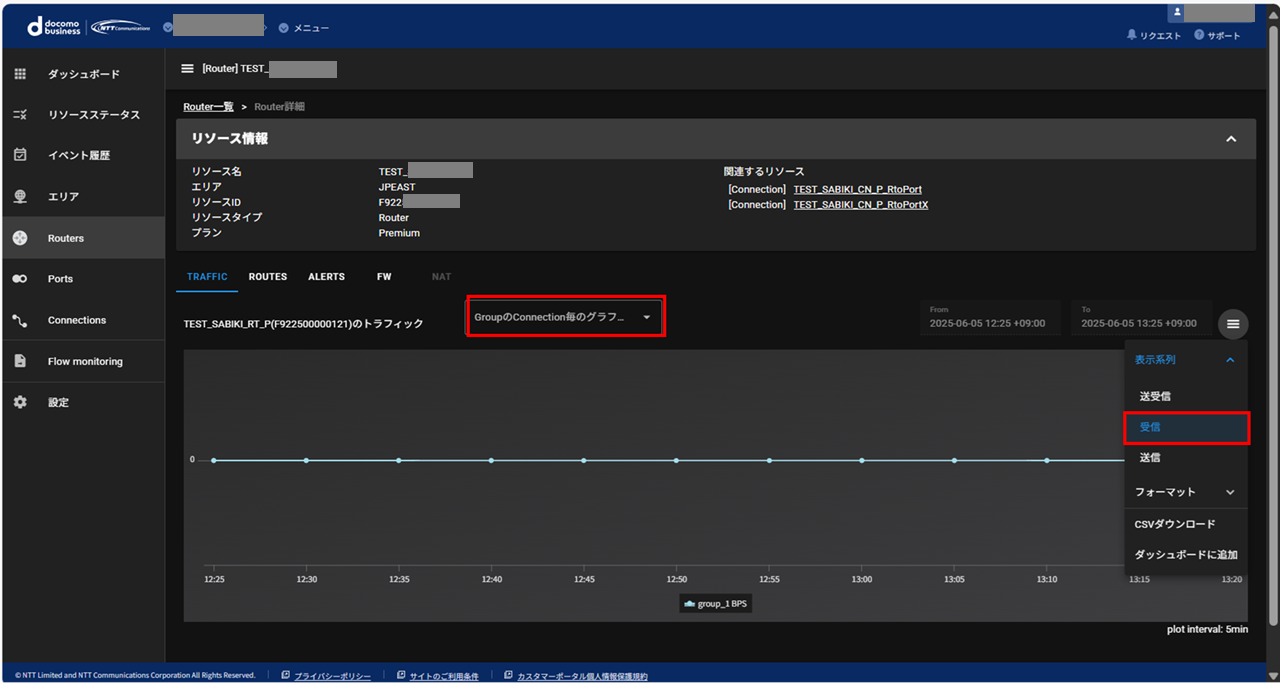Click the Area location icon
Screen dimensions: 1280x690
[20, 197]
